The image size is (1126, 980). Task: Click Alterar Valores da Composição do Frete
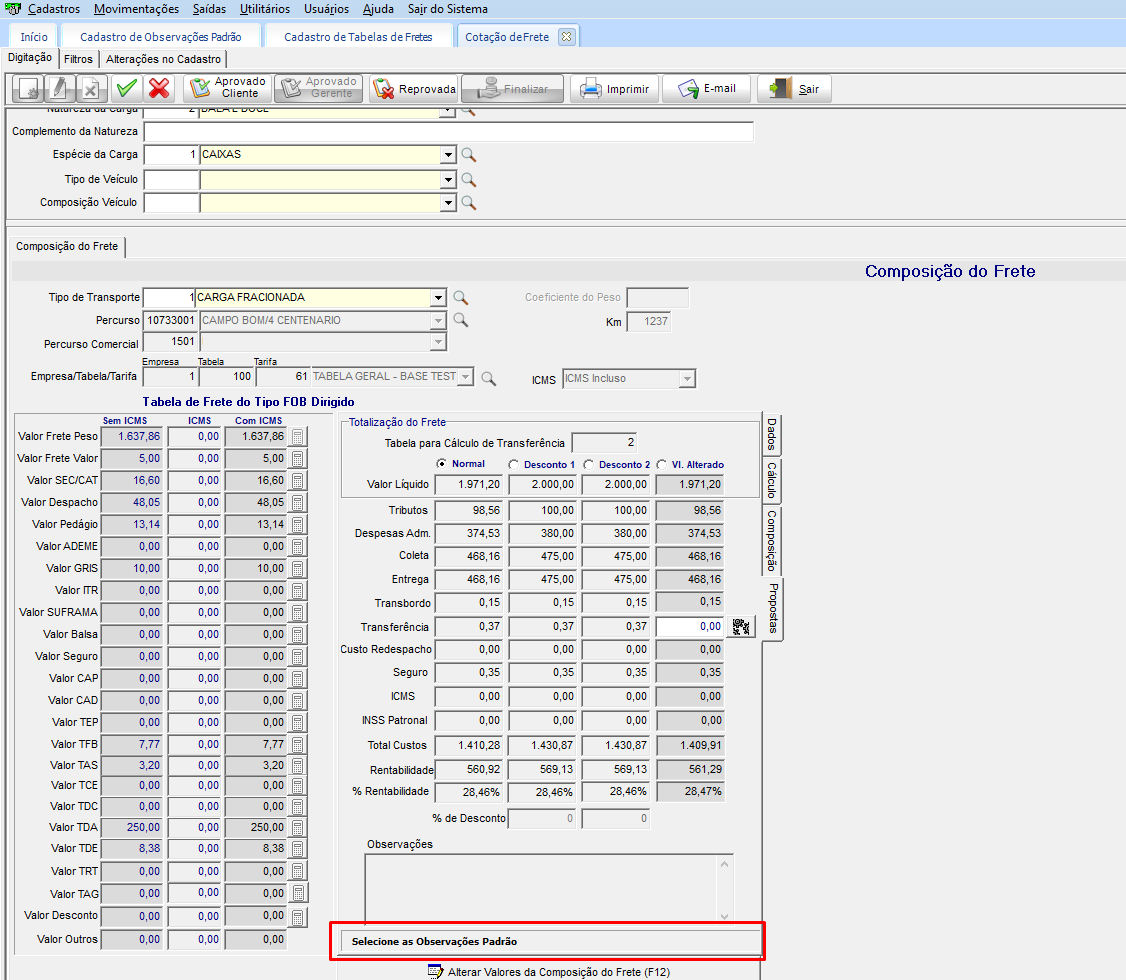pos(555,971)
